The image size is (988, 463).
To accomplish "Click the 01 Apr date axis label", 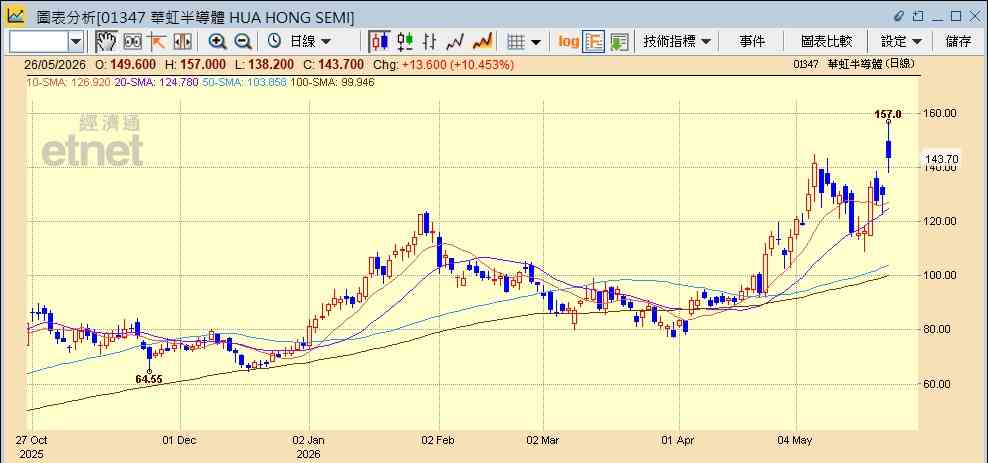I will click(679, 440).
